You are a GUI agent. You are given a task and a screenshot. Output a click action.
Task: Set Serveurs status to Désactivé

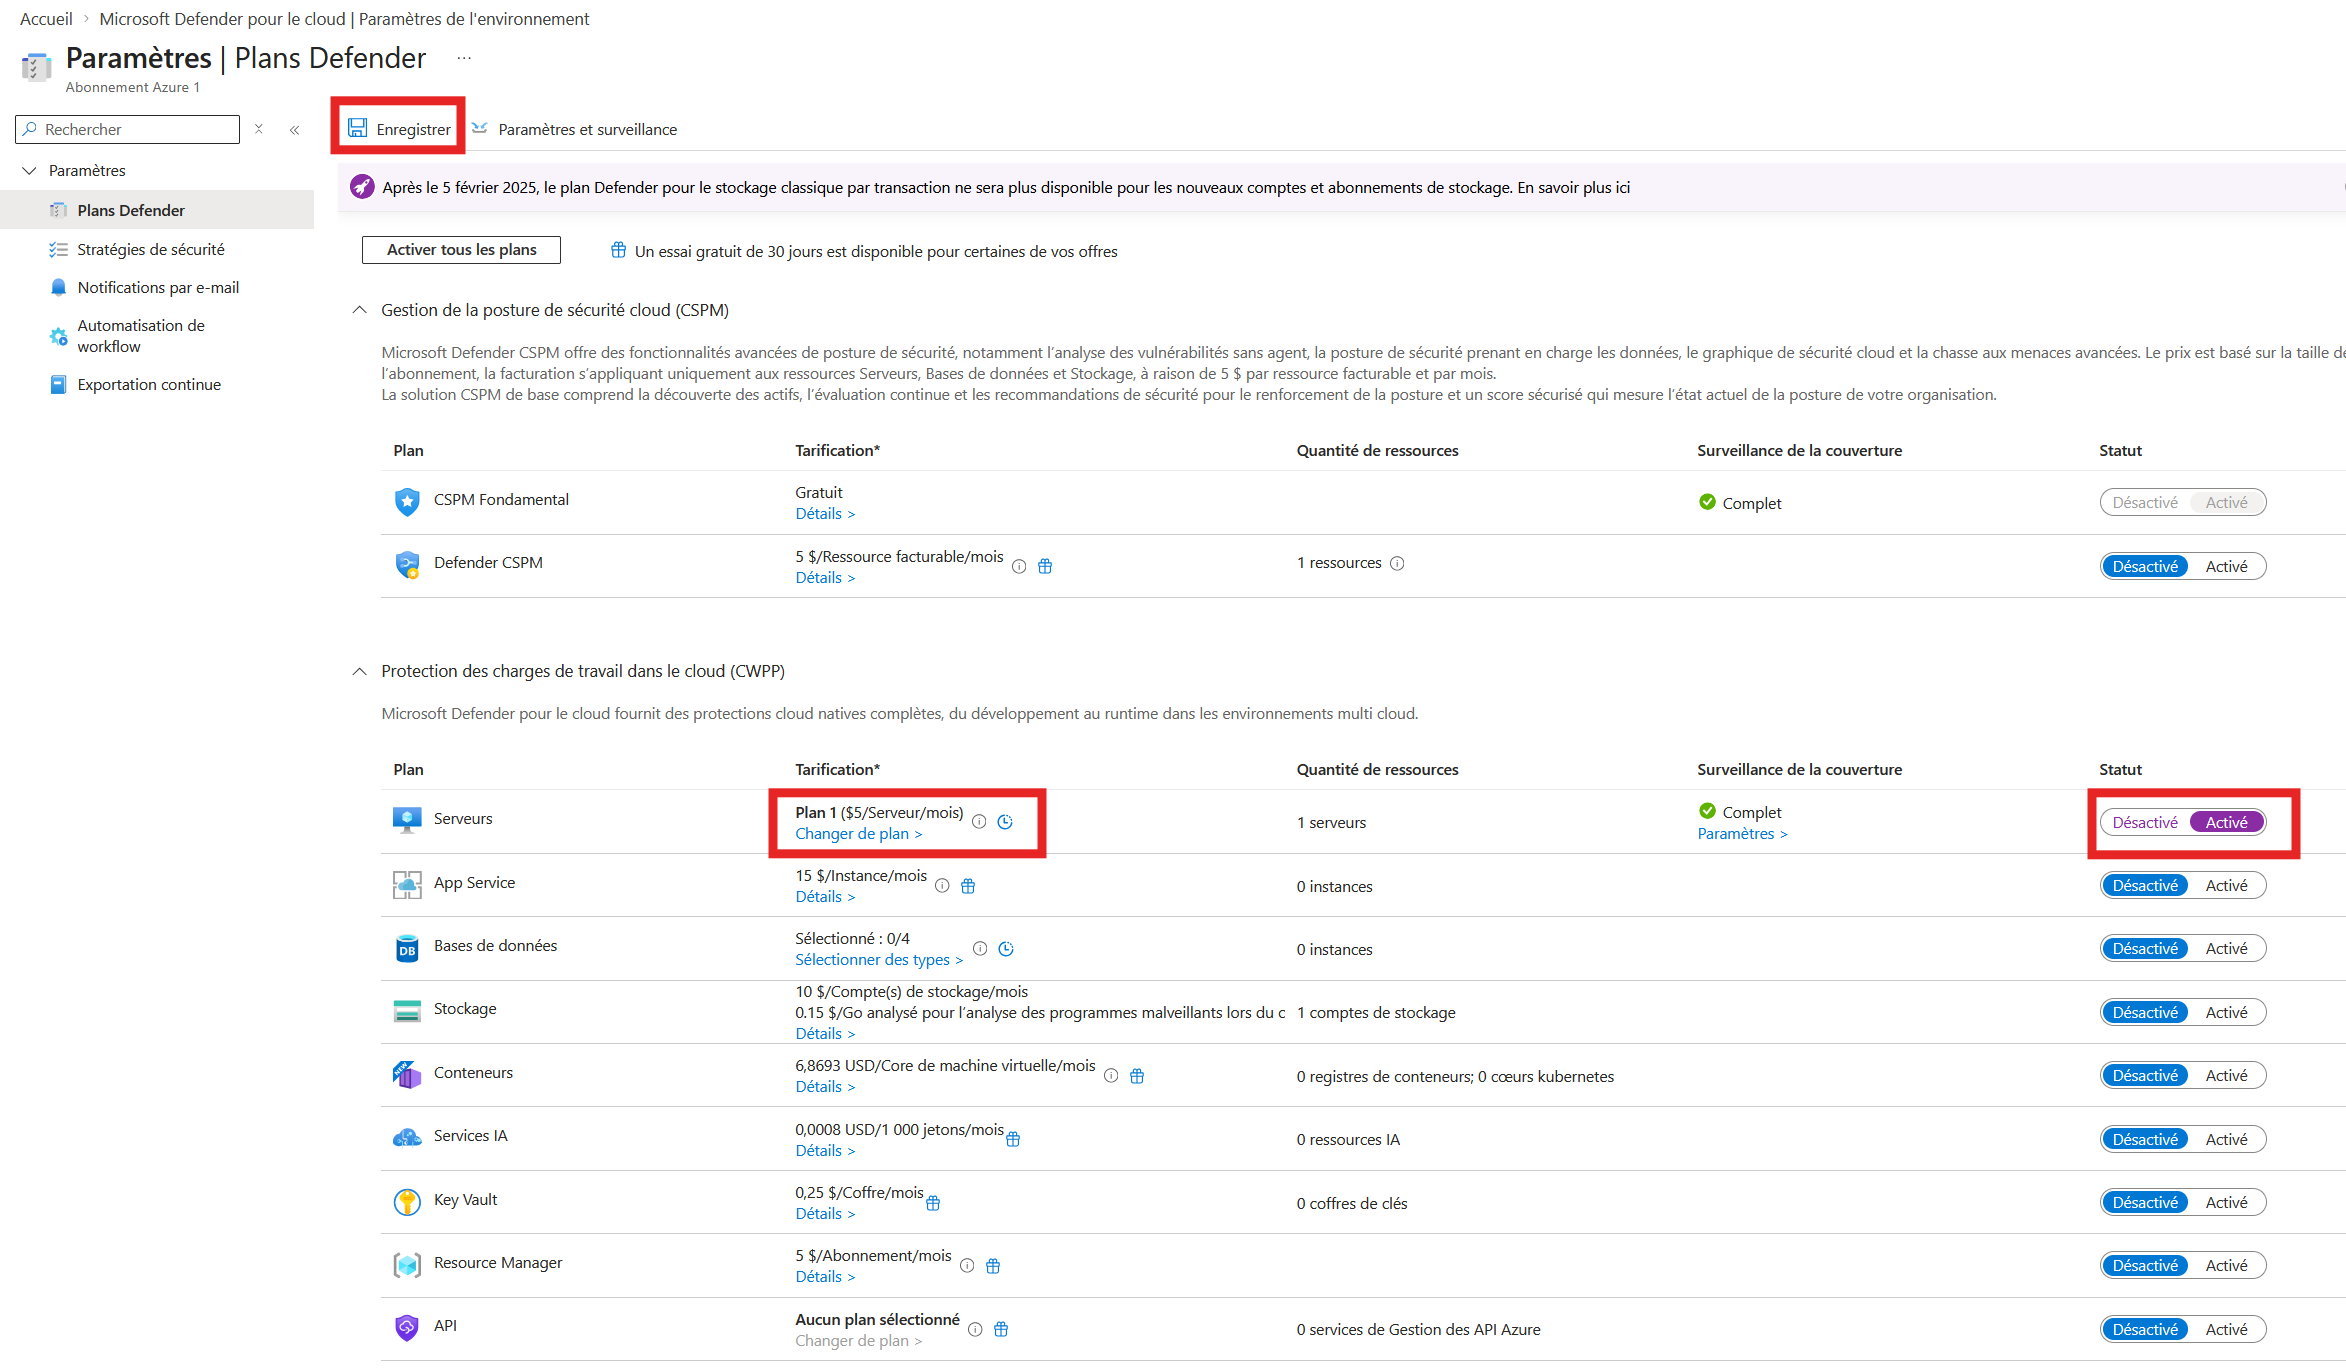2145,822
